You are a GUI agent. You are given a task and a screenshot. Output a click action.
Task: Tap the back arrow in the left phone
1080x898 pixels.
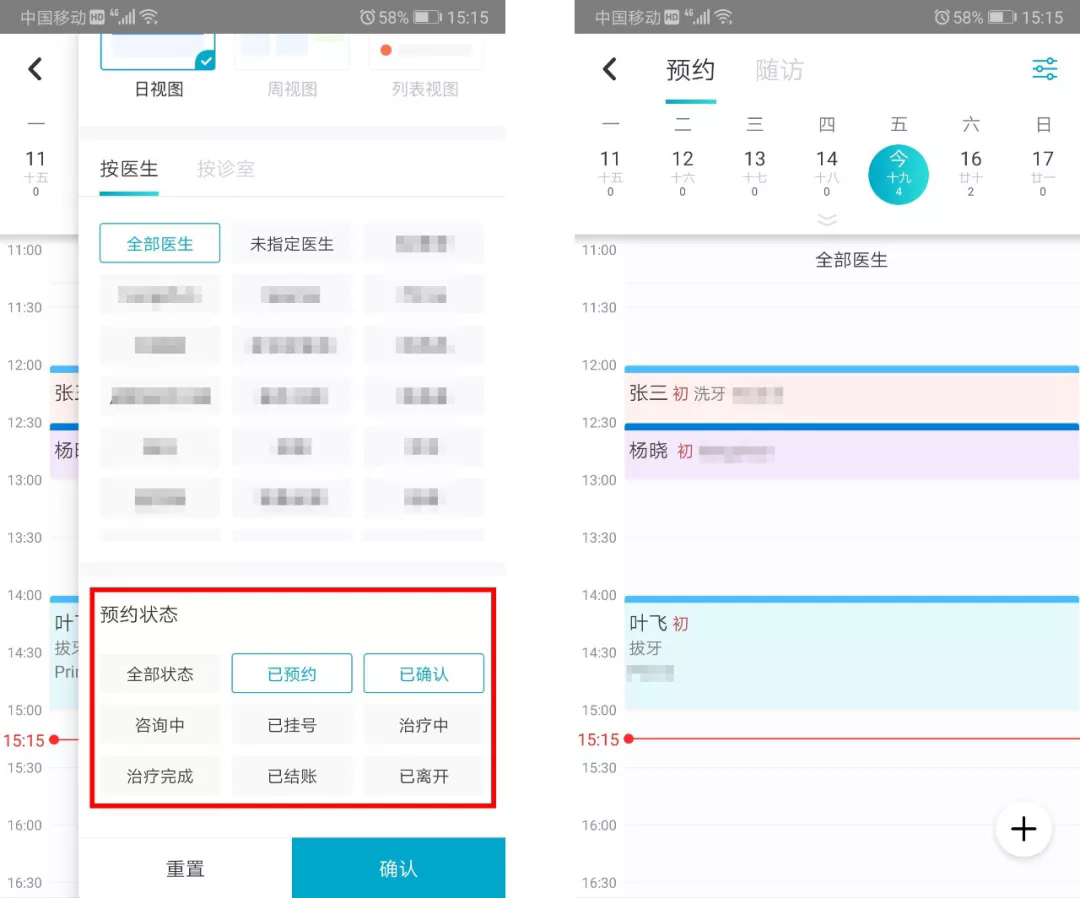tap(35, 69)
